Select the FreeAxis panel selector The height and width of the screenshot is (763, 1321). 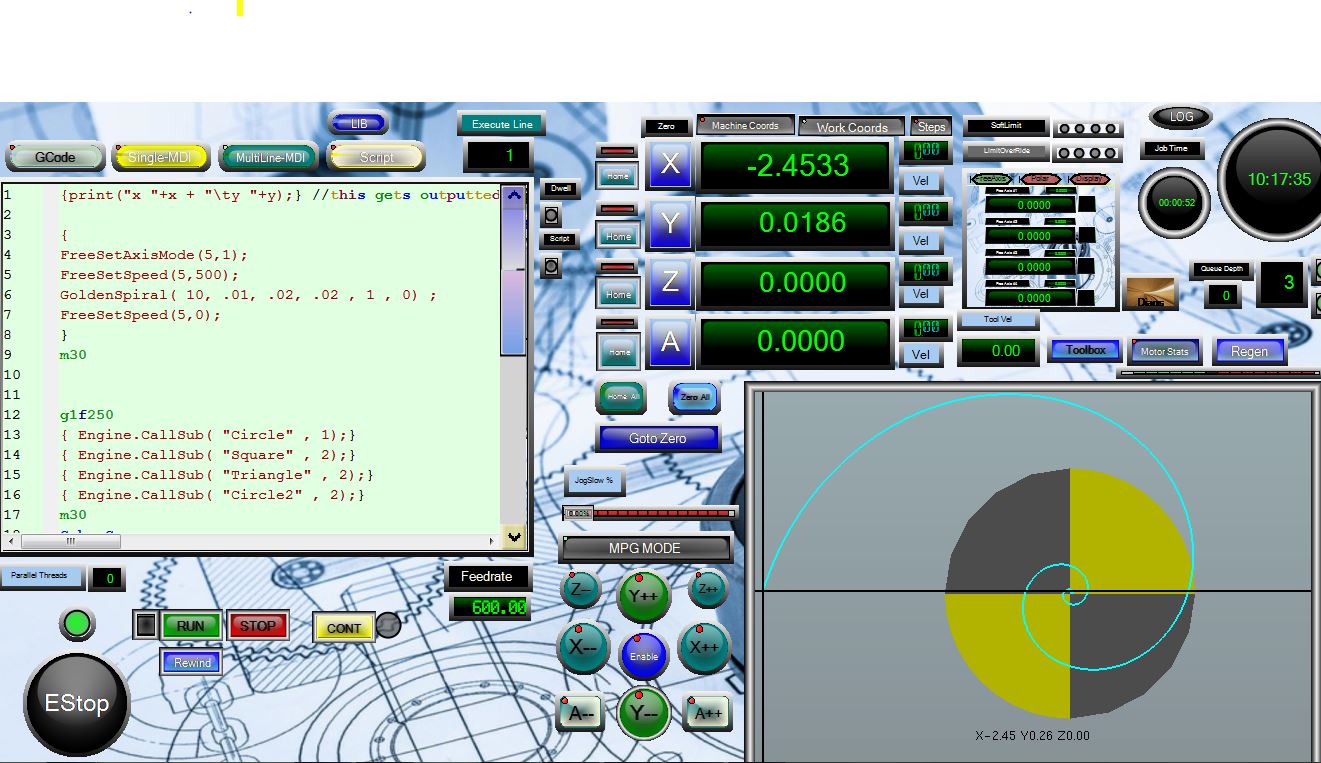(x=992, y=179)
